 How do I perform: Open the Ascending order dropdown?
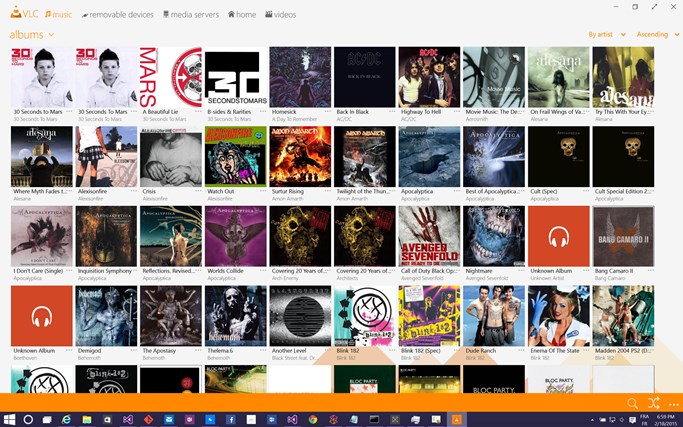[658, 34]
